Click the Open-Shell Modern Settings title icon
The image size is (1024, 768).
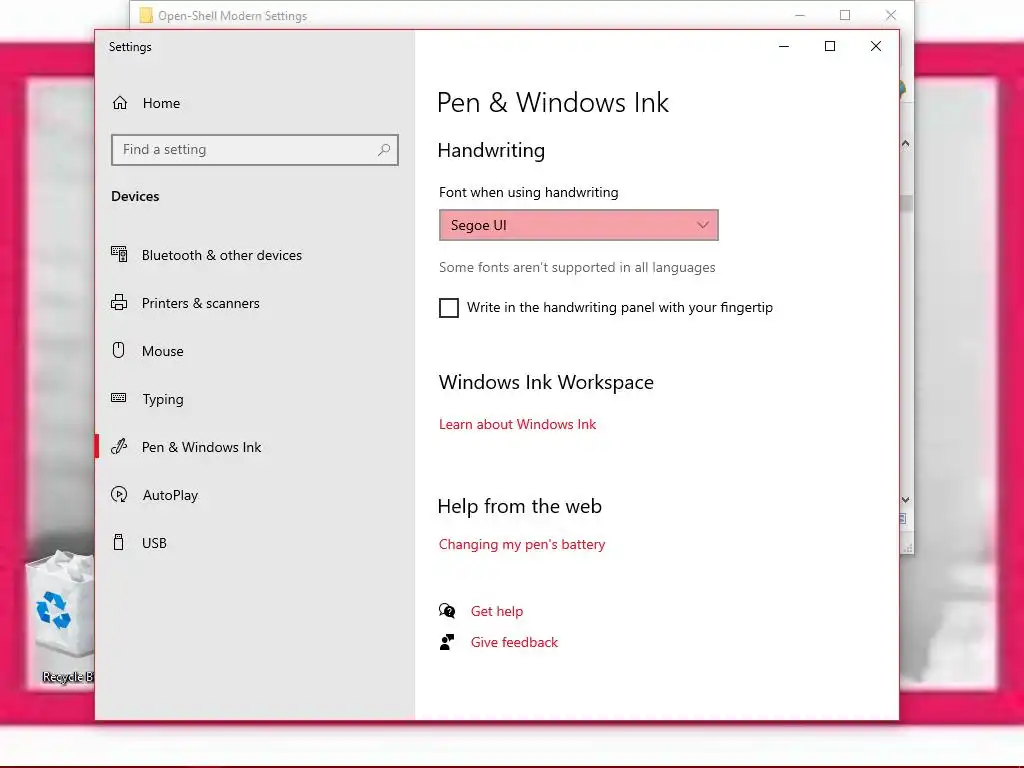[x=146, y=15]
